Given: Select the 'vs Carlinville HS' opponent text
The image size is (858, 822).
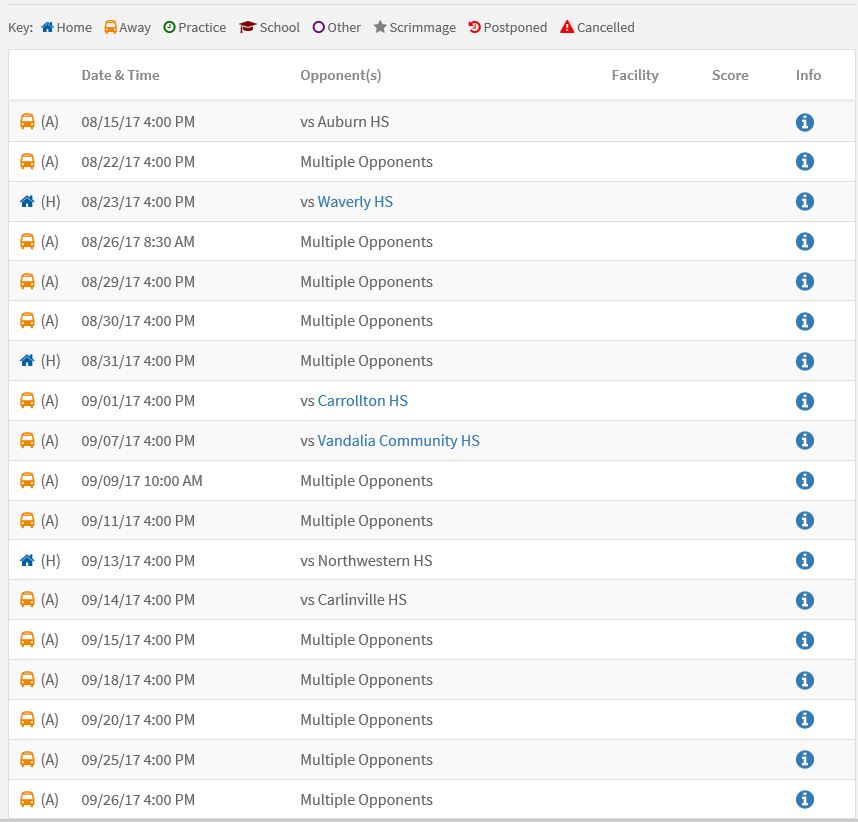Looking at the screenshot, I should click(x=353, y=600).
